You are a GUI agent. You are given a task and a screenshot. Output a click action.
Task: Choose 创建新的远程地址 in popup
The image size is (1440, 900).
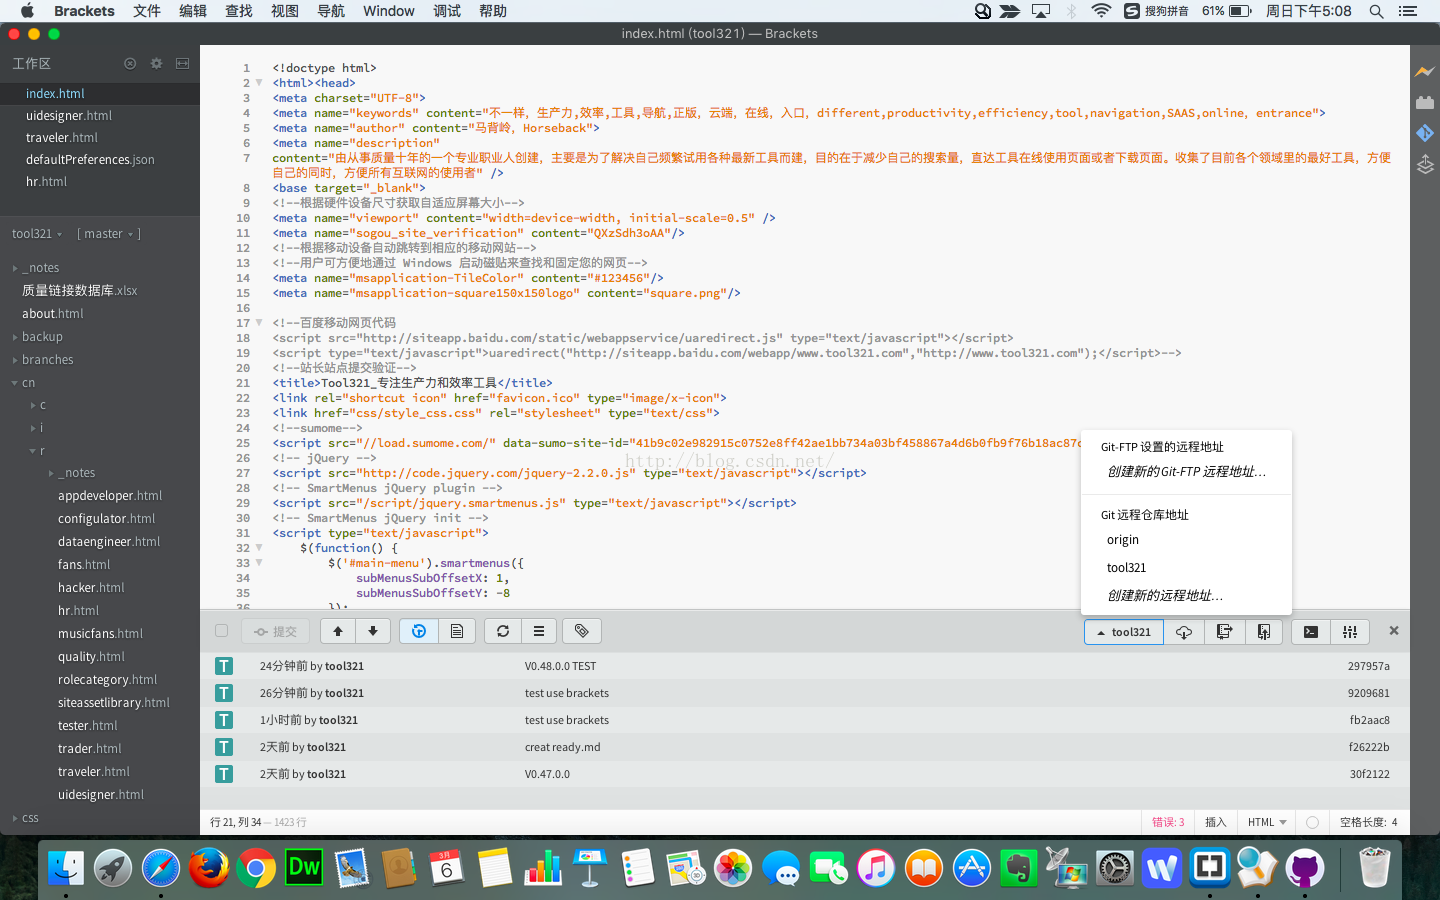(1187, 596)
